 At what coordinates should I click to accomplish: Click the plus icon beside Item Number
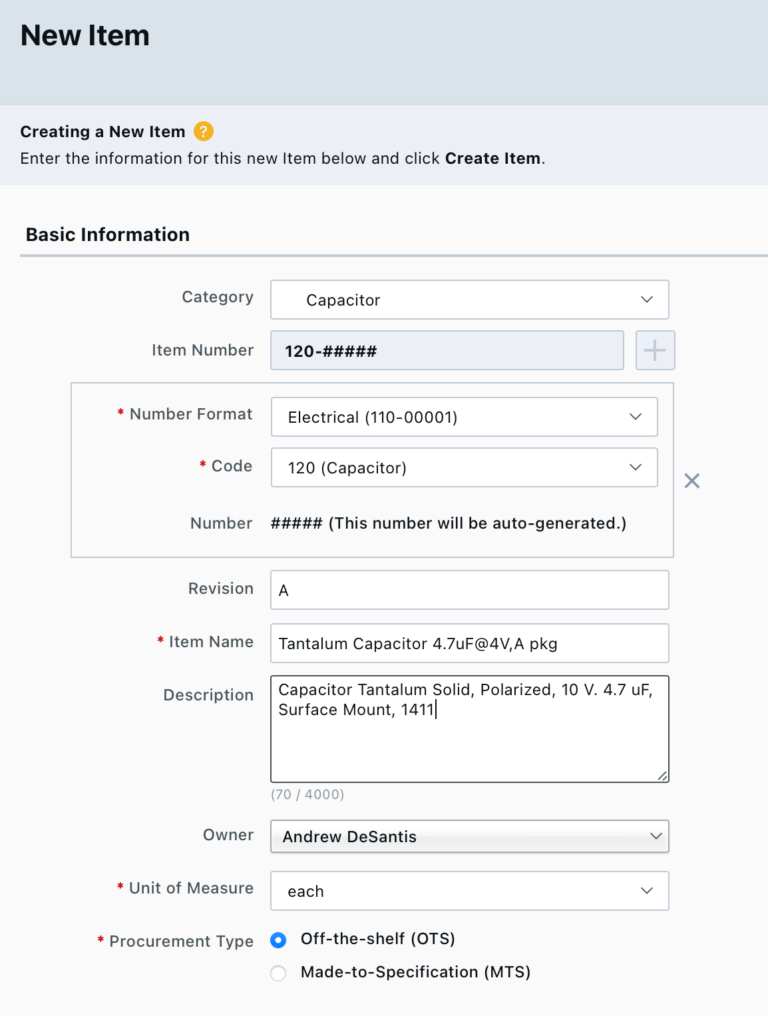pyautogui.click(x=655, y=351)
